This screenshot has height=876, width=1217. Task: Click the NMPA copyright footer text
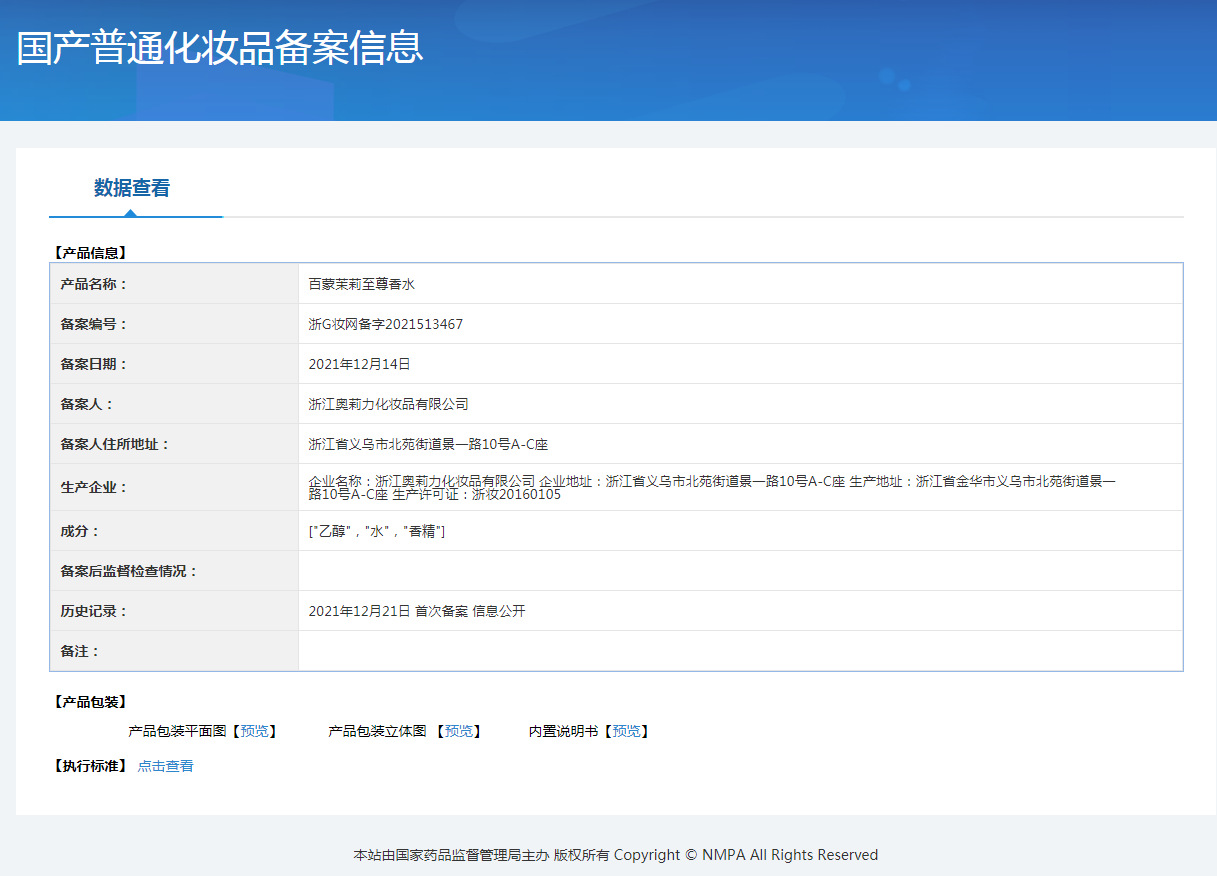tap(615, 855)
